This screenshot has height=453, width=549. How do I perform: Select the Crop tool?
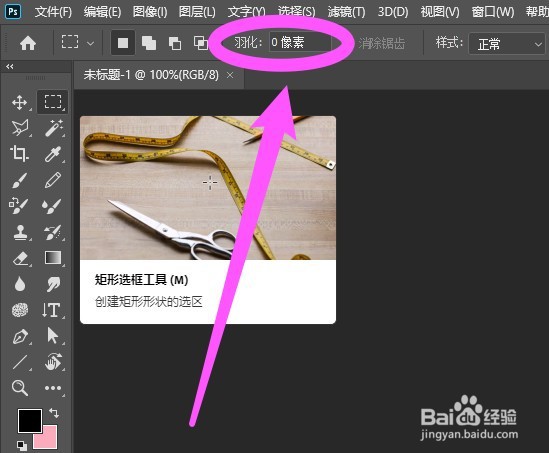coord(20,154)
